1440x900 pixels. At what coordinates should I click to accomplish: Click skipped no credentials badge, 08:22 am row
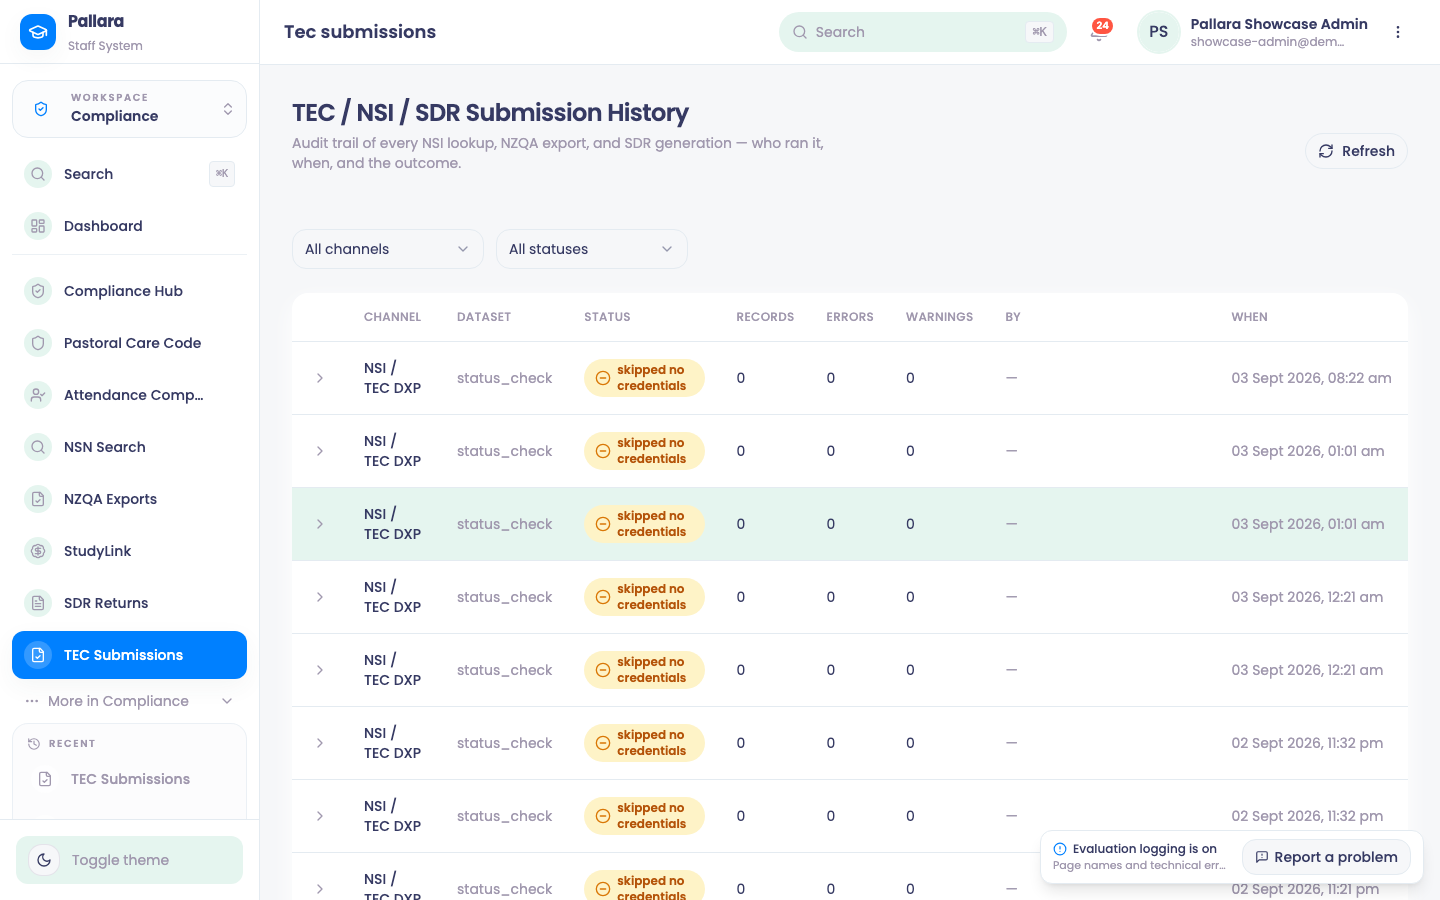(x=644, y=378)
